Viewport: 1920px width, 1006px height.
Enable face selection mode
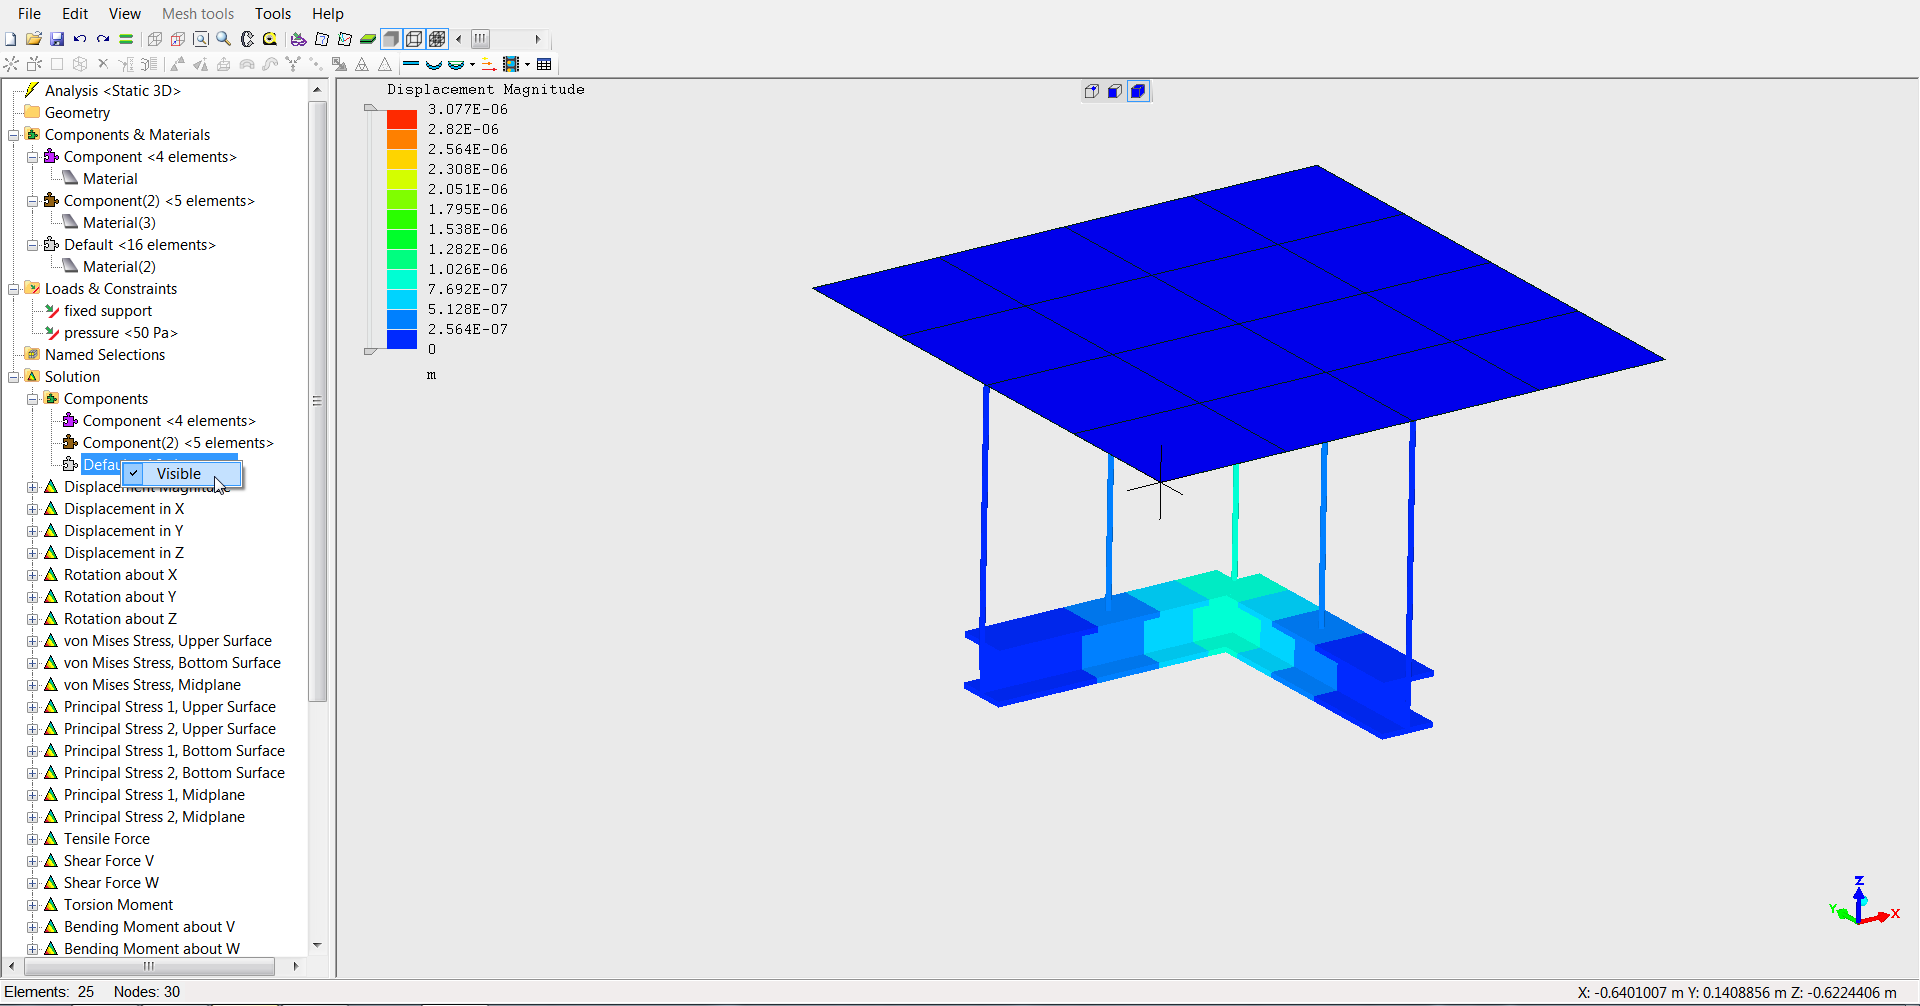coord(1115,91)
